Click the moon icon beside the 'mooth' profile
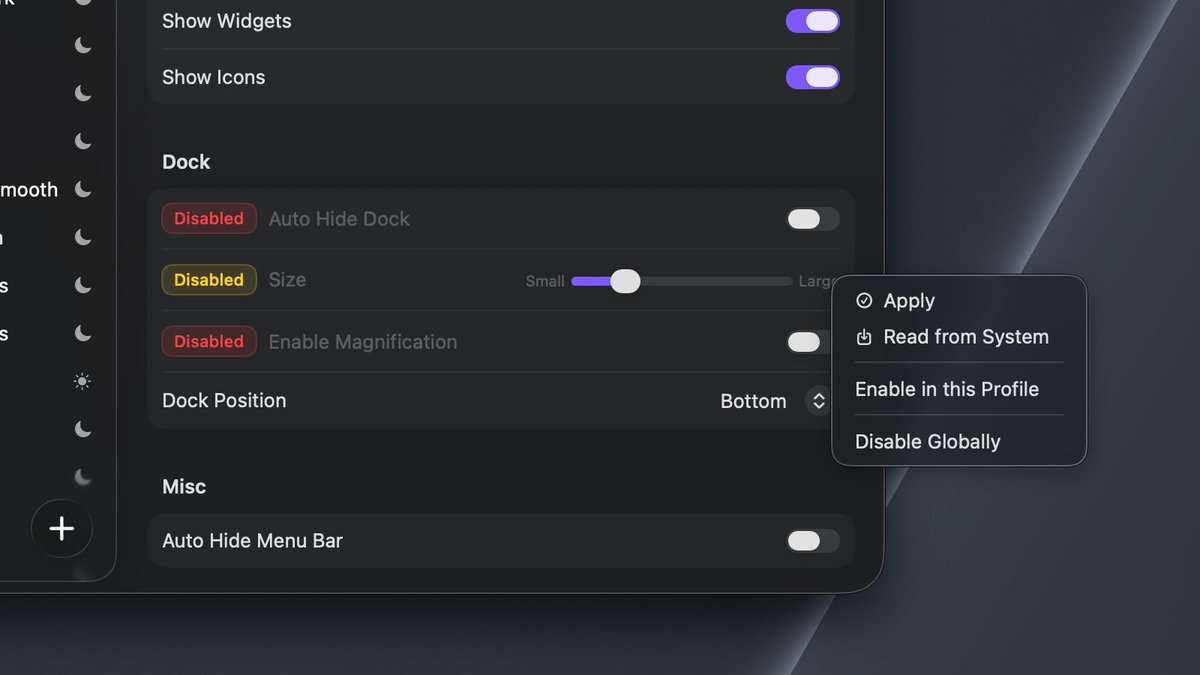Image resolution: width=1200 pixels, height=675 pixels. point(83,189)
